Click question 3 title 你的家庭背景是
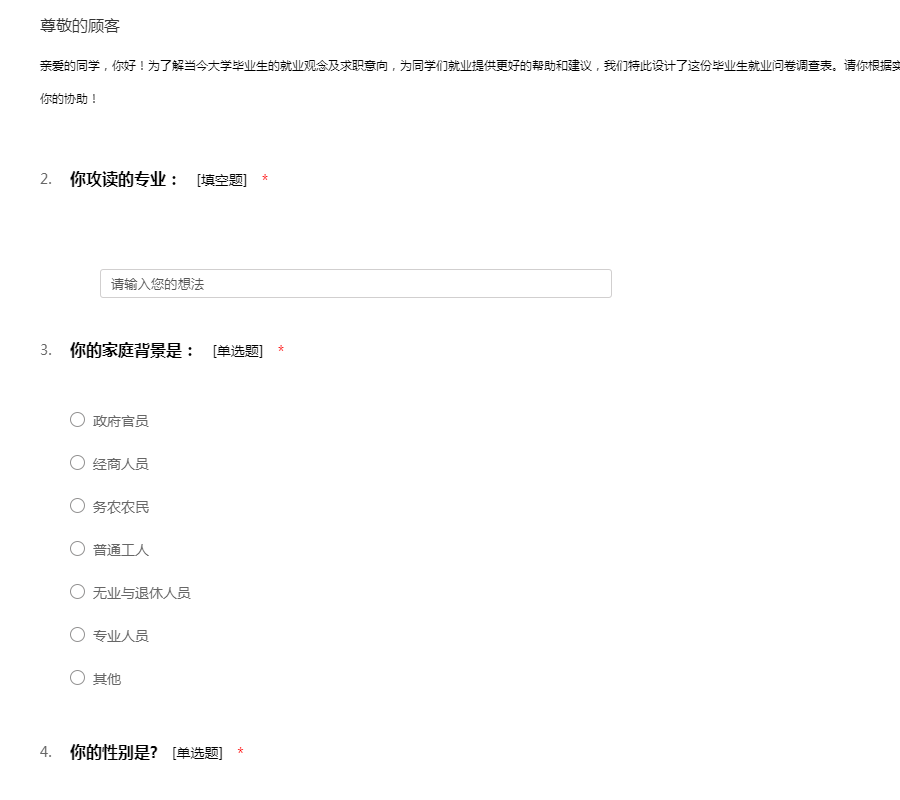 (x=132, y=351)
